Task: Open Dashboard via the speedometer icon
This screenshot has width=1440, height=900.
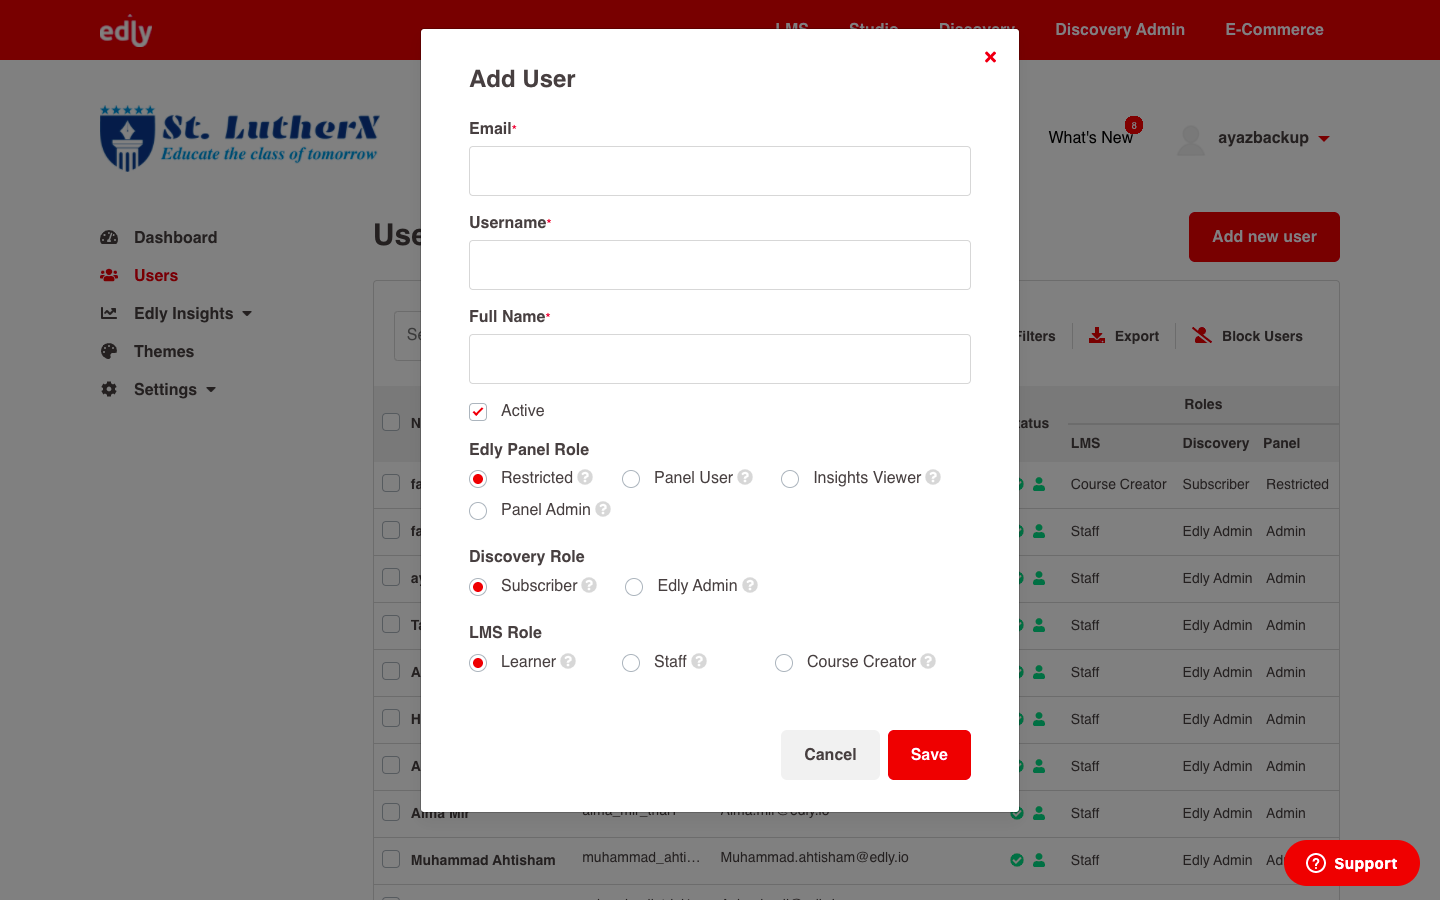Action: pyautogui.click(x=109, y=237)
